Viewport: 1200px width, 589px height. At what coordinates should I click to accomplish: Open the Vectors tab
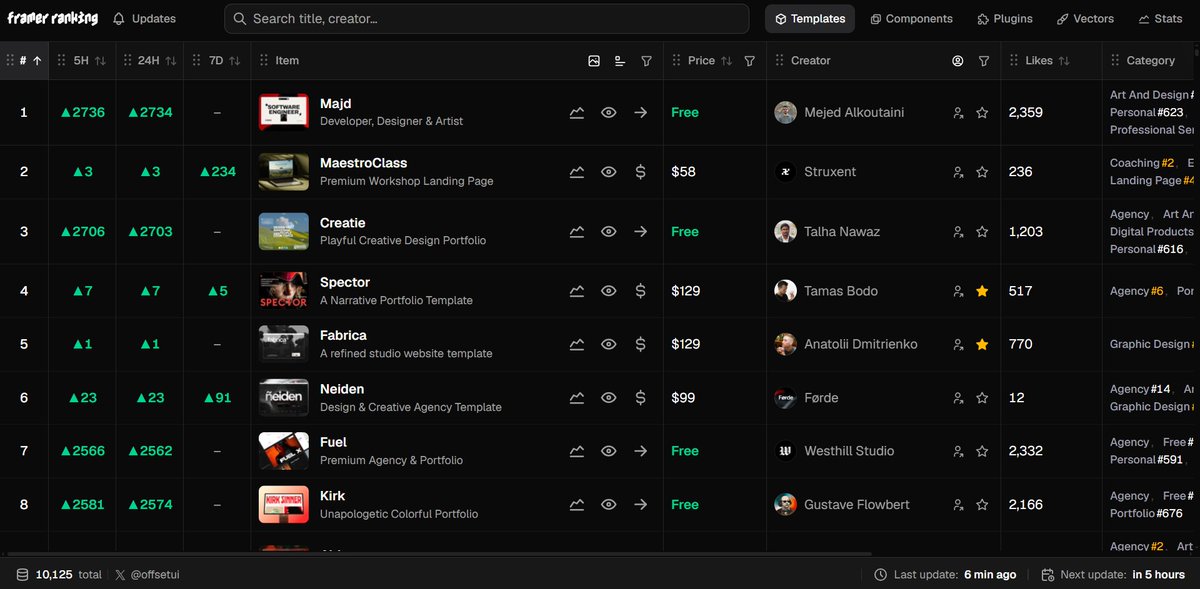pyautogui.click(x=1086, y=19)
